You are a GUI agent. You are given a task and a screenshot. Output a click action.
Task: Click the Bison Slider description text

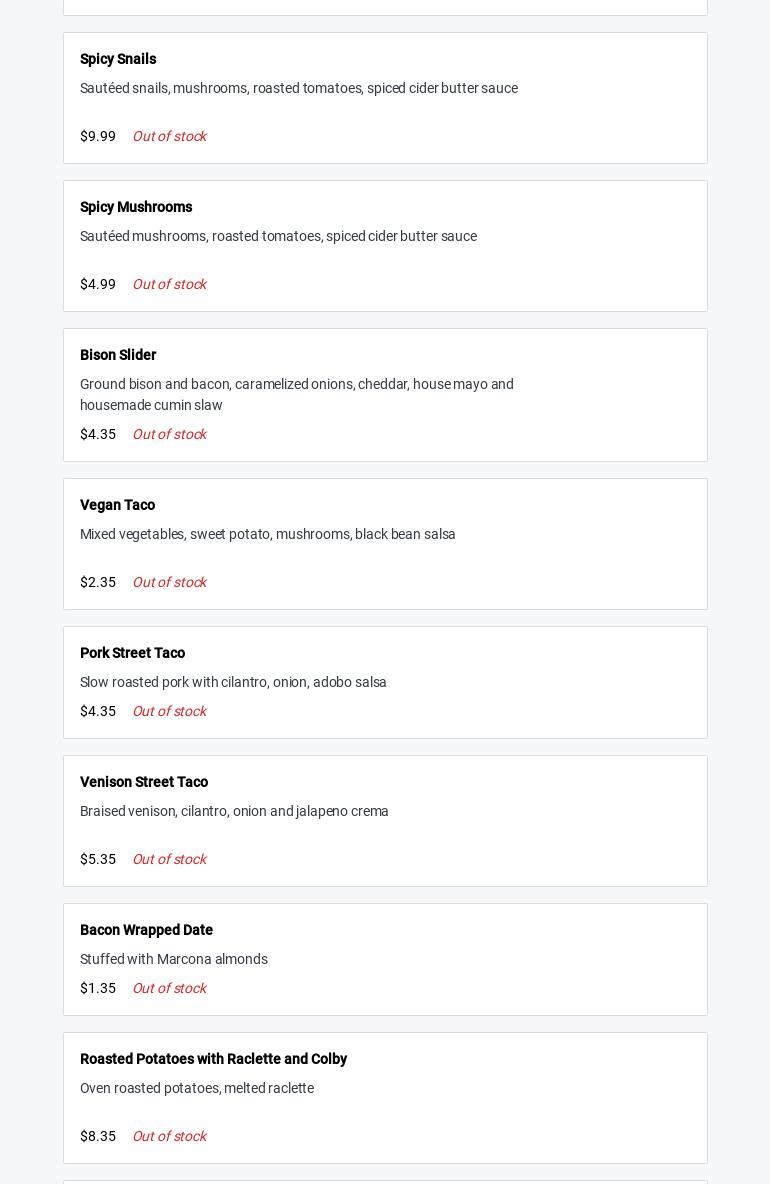coord(296,394)
